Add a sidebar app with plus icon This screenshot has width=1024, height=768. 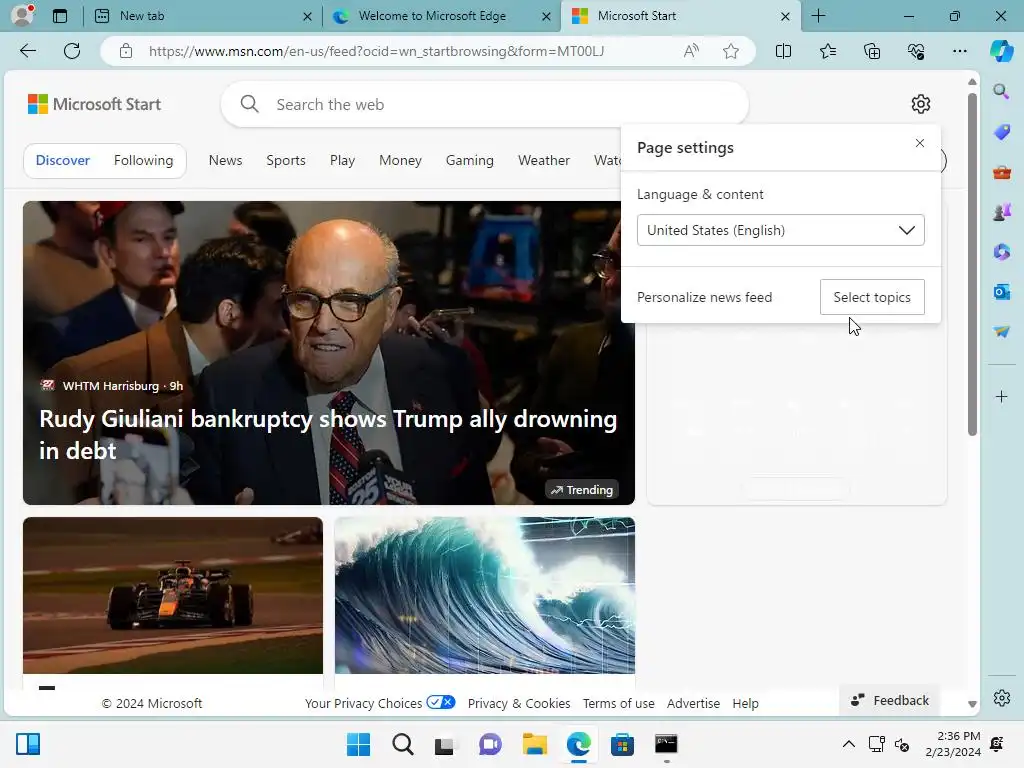pos(1001,396)
